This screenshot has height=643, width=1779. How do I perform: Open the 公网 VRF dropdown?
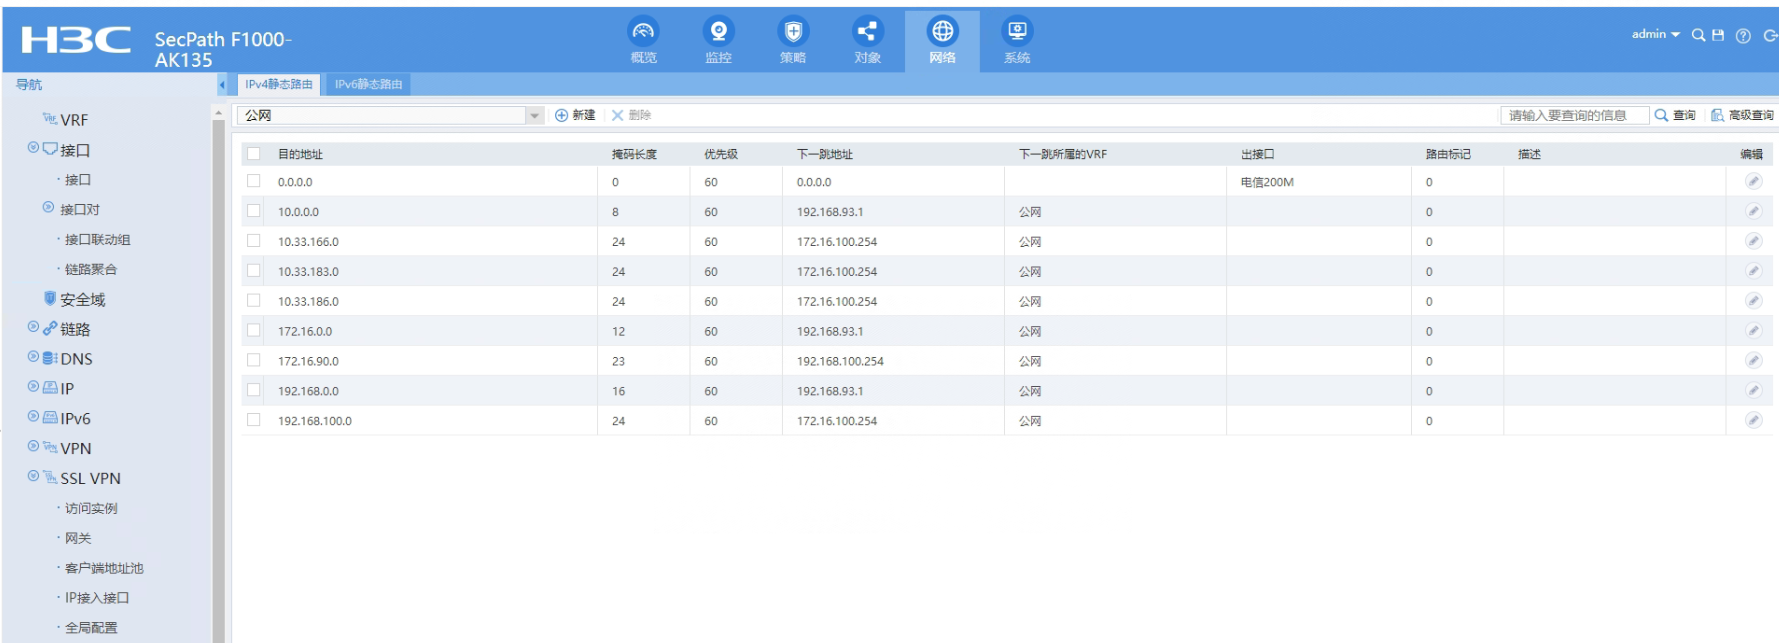pos(534,116)
